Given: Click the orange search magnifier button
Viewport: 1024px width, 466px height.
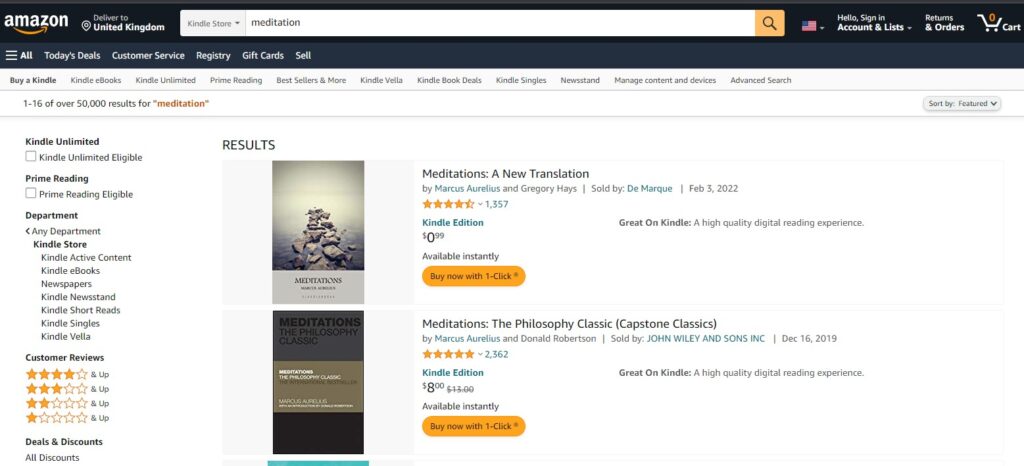Looking at the screenshot, I should coord(769,23).
